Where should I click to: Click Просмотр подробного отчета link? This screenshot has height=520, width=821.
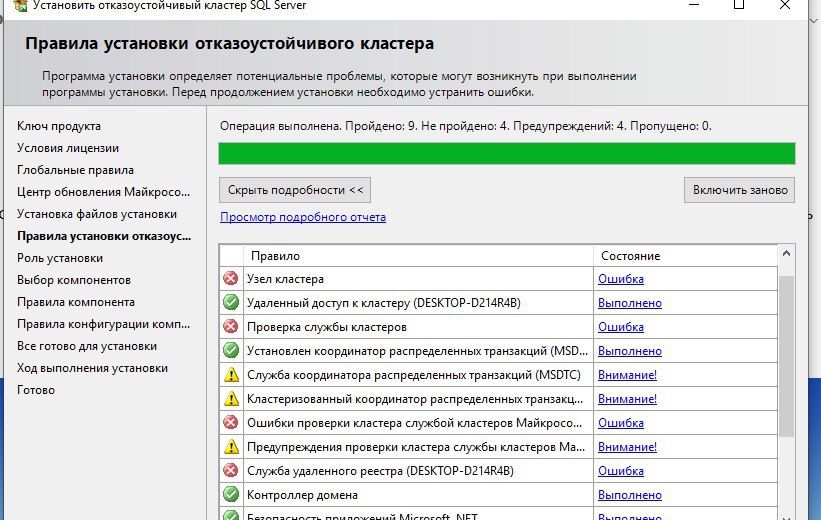click(303, 217)
